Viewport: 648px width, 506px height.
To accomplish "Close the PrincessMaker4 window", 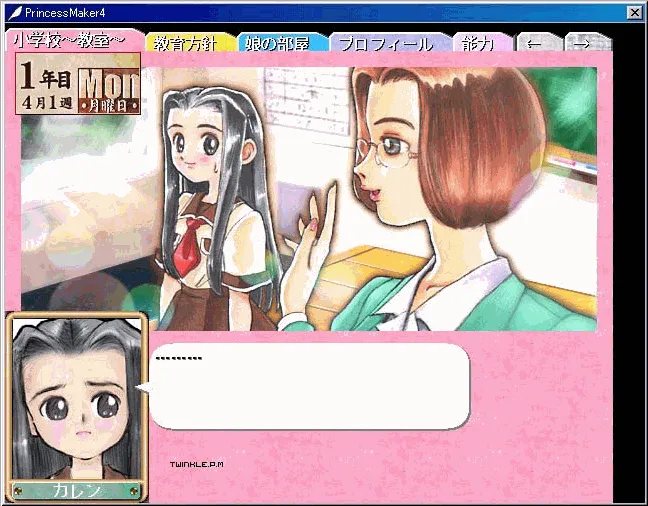I will click(633, 12).
